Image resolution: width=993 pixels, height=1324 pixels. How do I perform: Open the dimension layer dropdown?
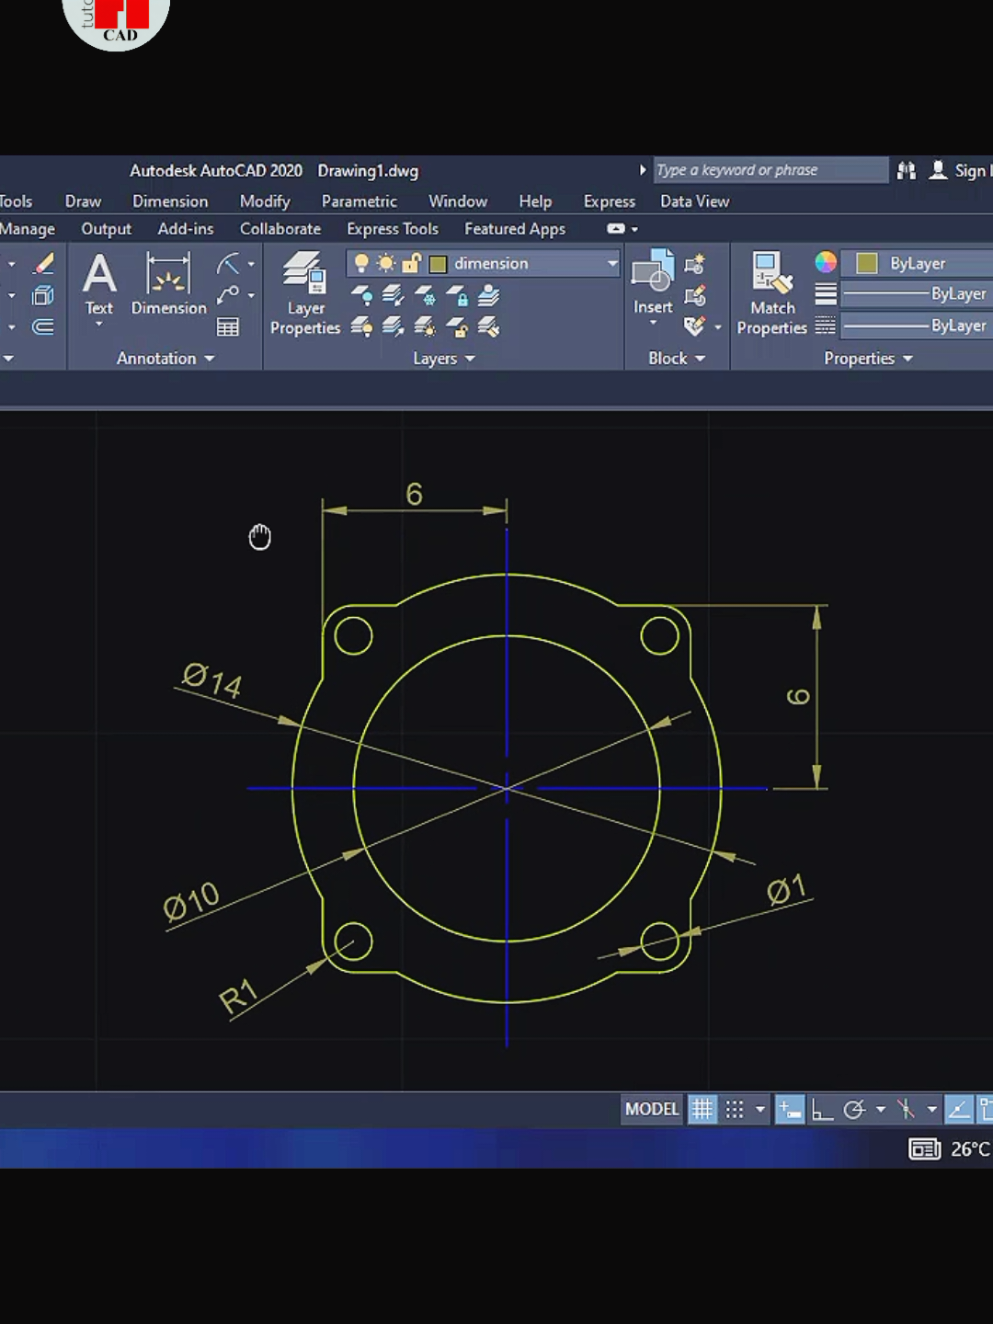(611, 263)
